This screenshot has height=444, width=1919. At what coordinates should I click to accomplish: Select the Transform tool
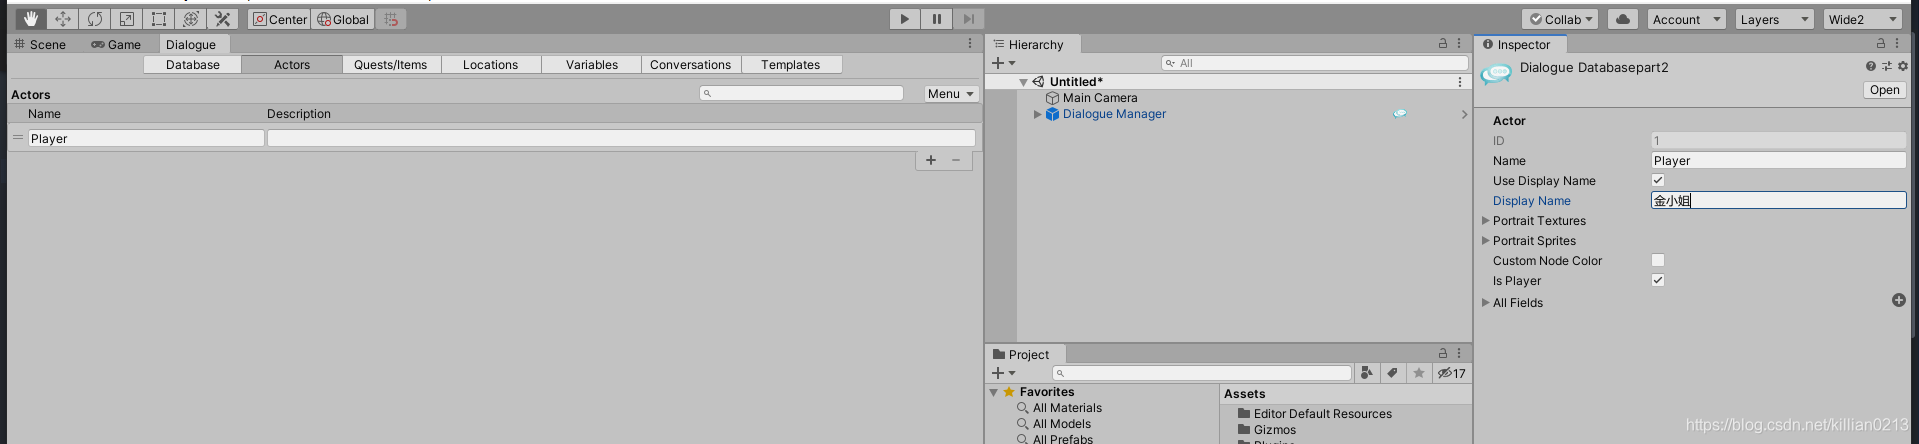point(191,19)
